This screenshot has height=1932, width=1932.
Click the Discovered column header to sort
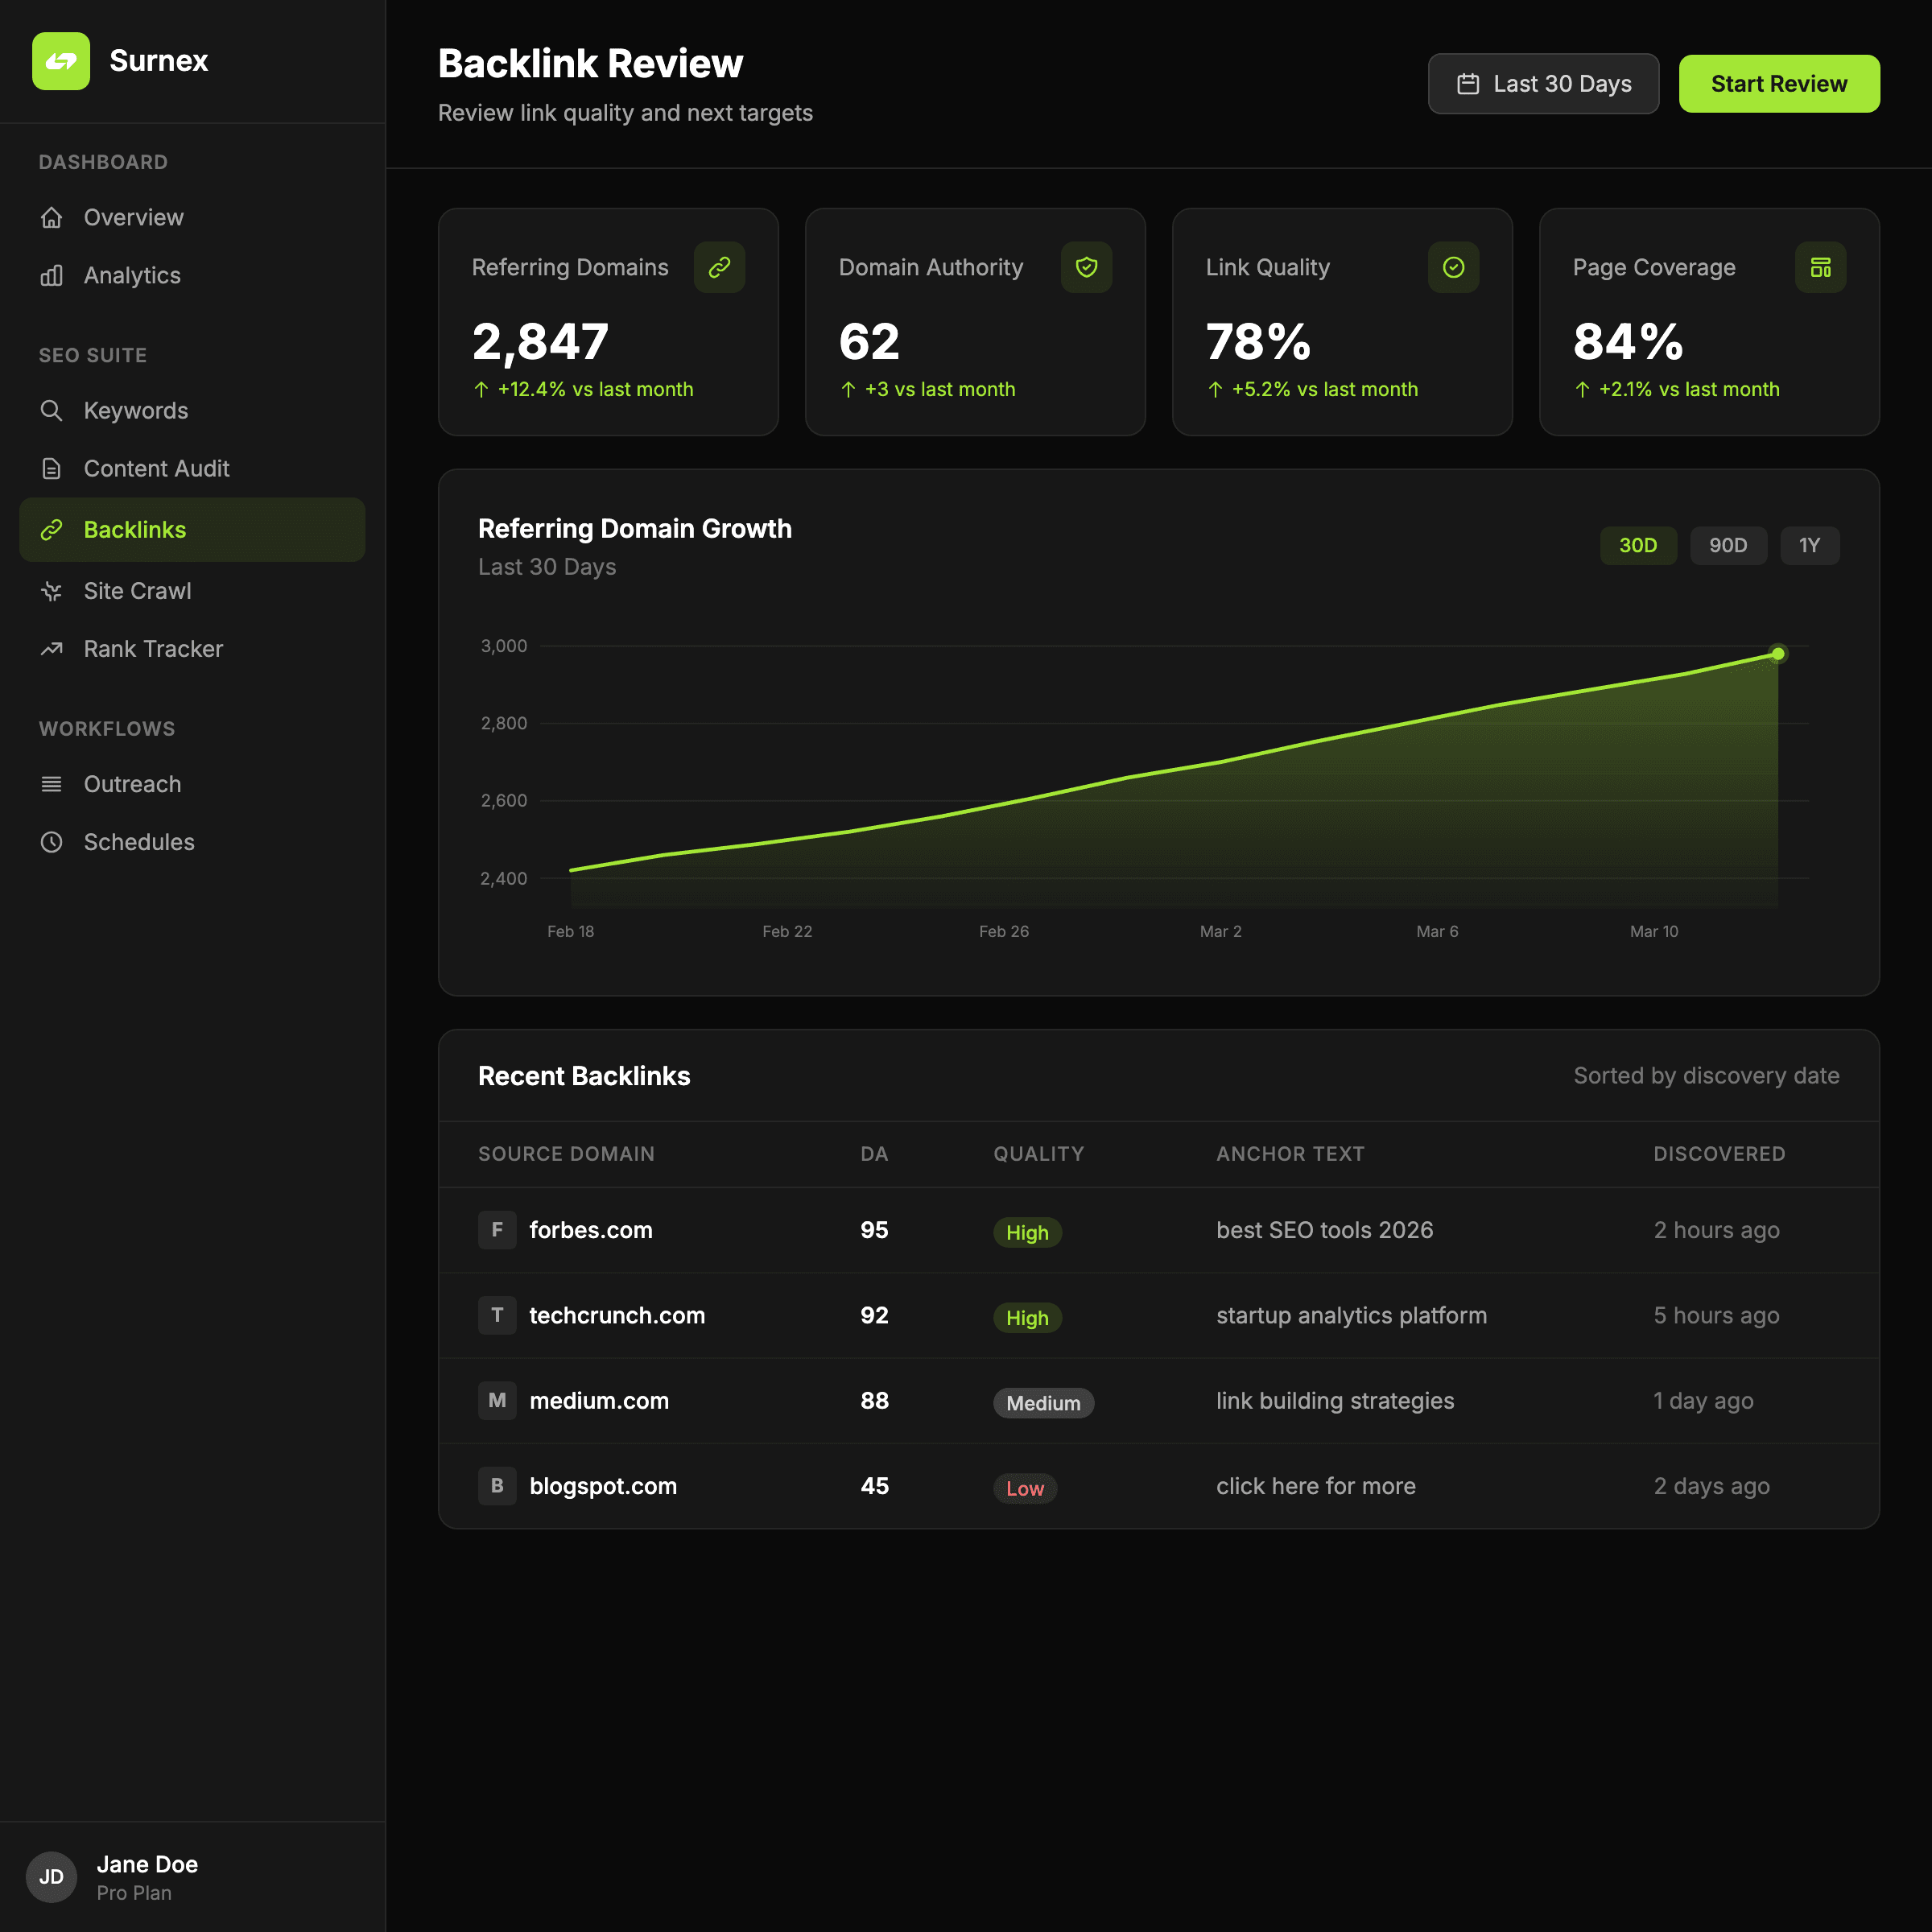pyautogui.click(x=1718, y=1154)
